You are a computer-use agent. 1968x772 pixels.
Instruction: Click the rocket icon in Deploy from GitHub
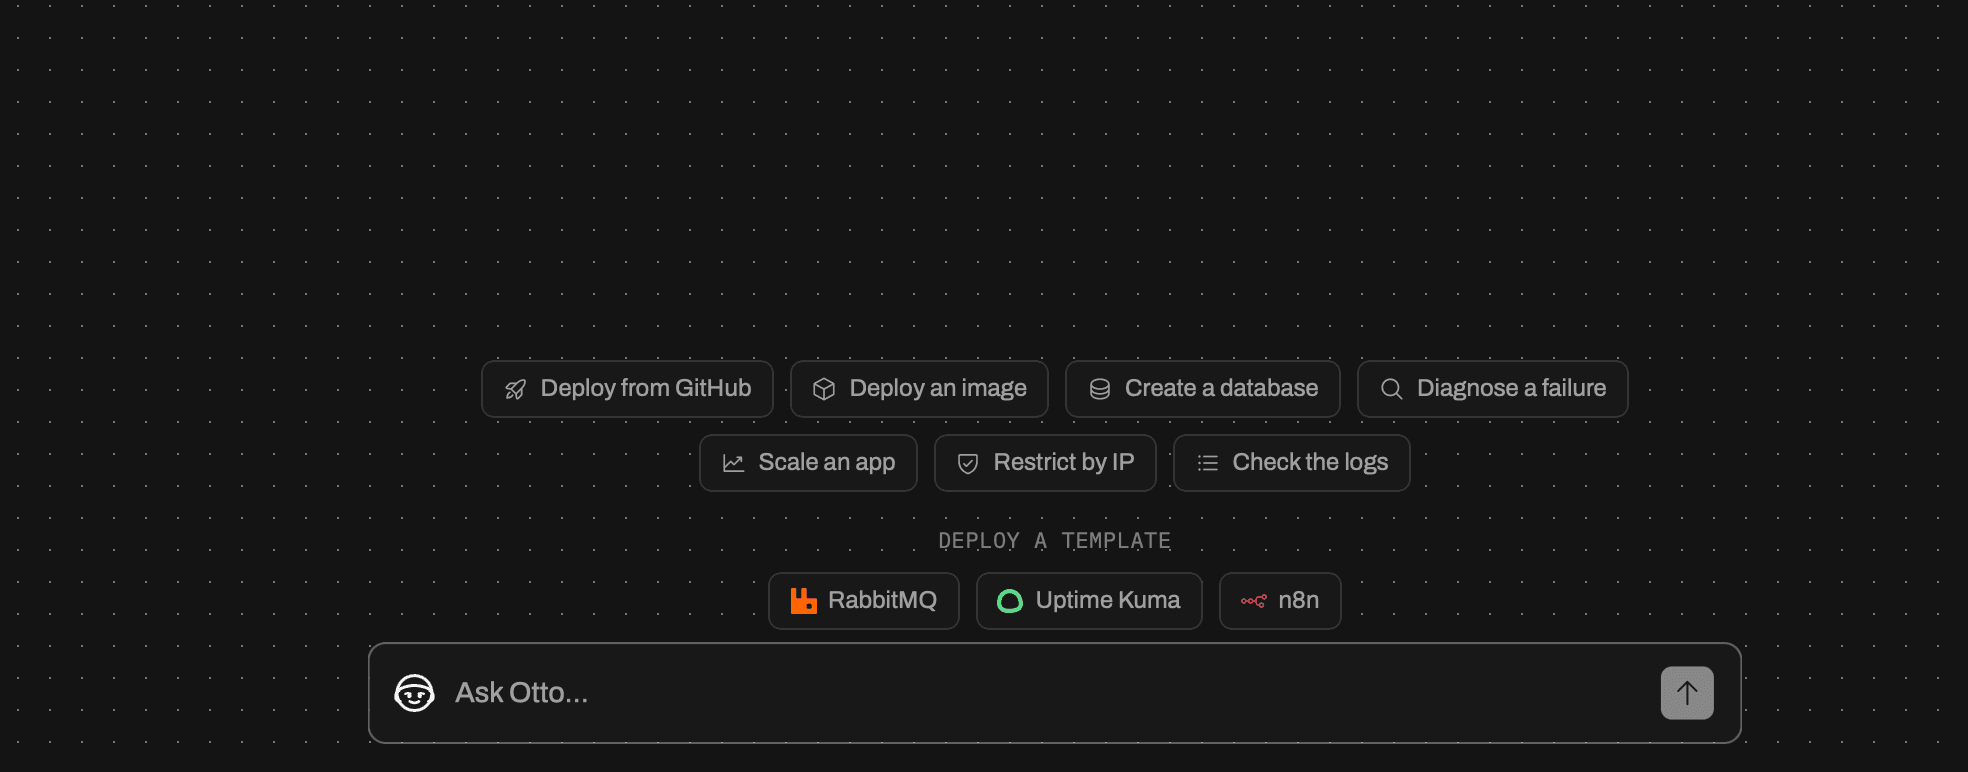tap(515, 389)
